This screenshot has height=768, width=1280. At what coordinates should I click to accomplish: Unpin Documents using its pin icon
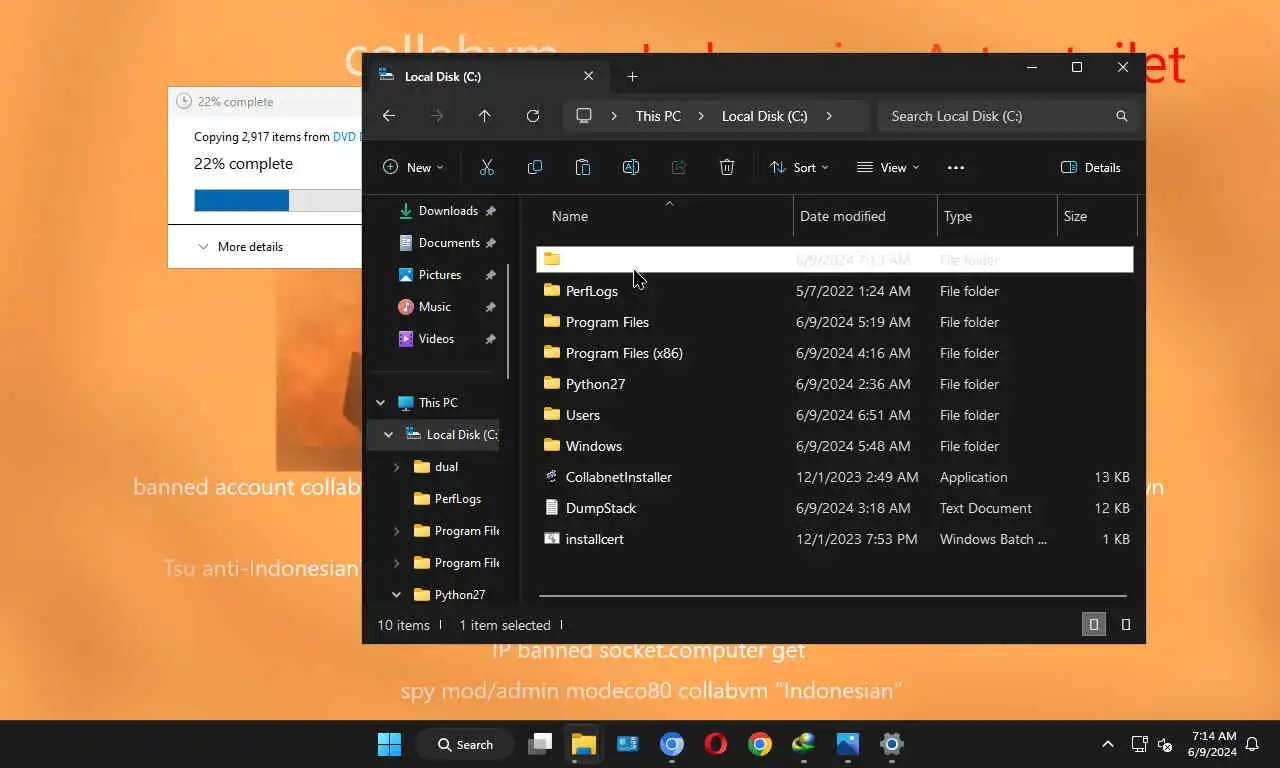[490, 243]
